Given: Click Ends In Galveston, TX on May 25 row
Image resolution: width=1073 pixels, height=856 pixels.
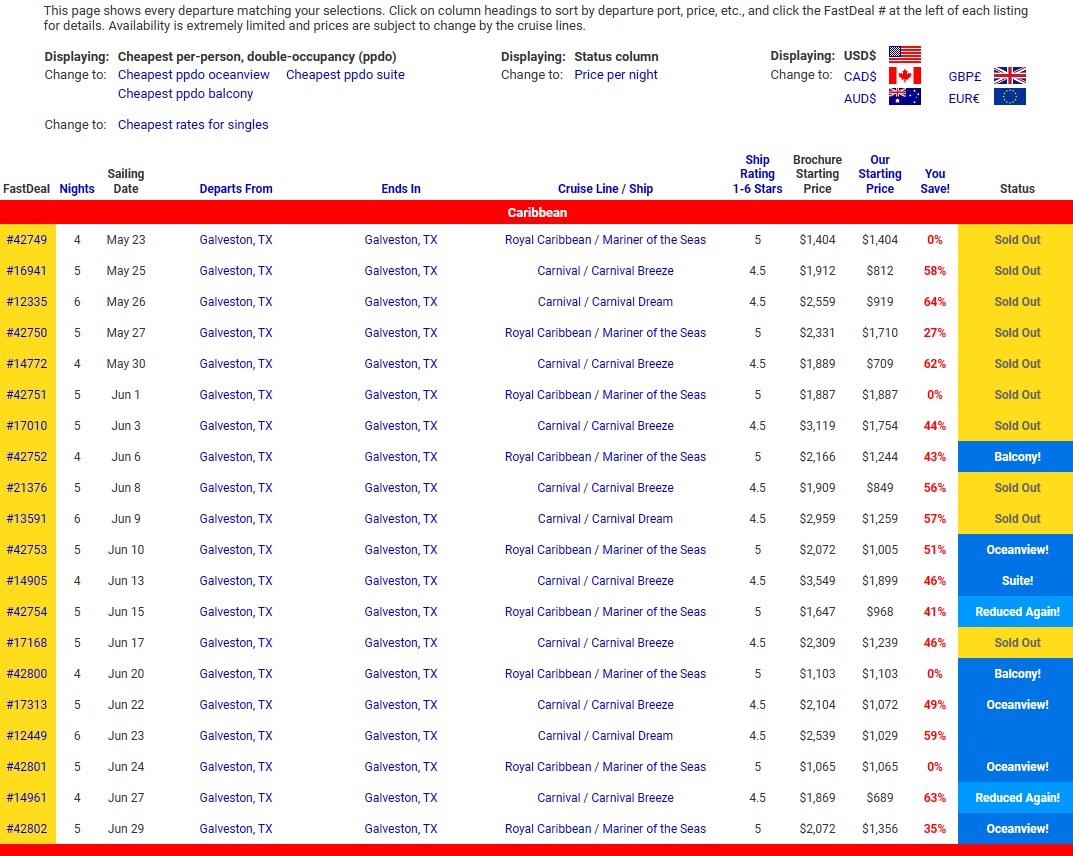Looking at the screenshot, I should point(401,271).
